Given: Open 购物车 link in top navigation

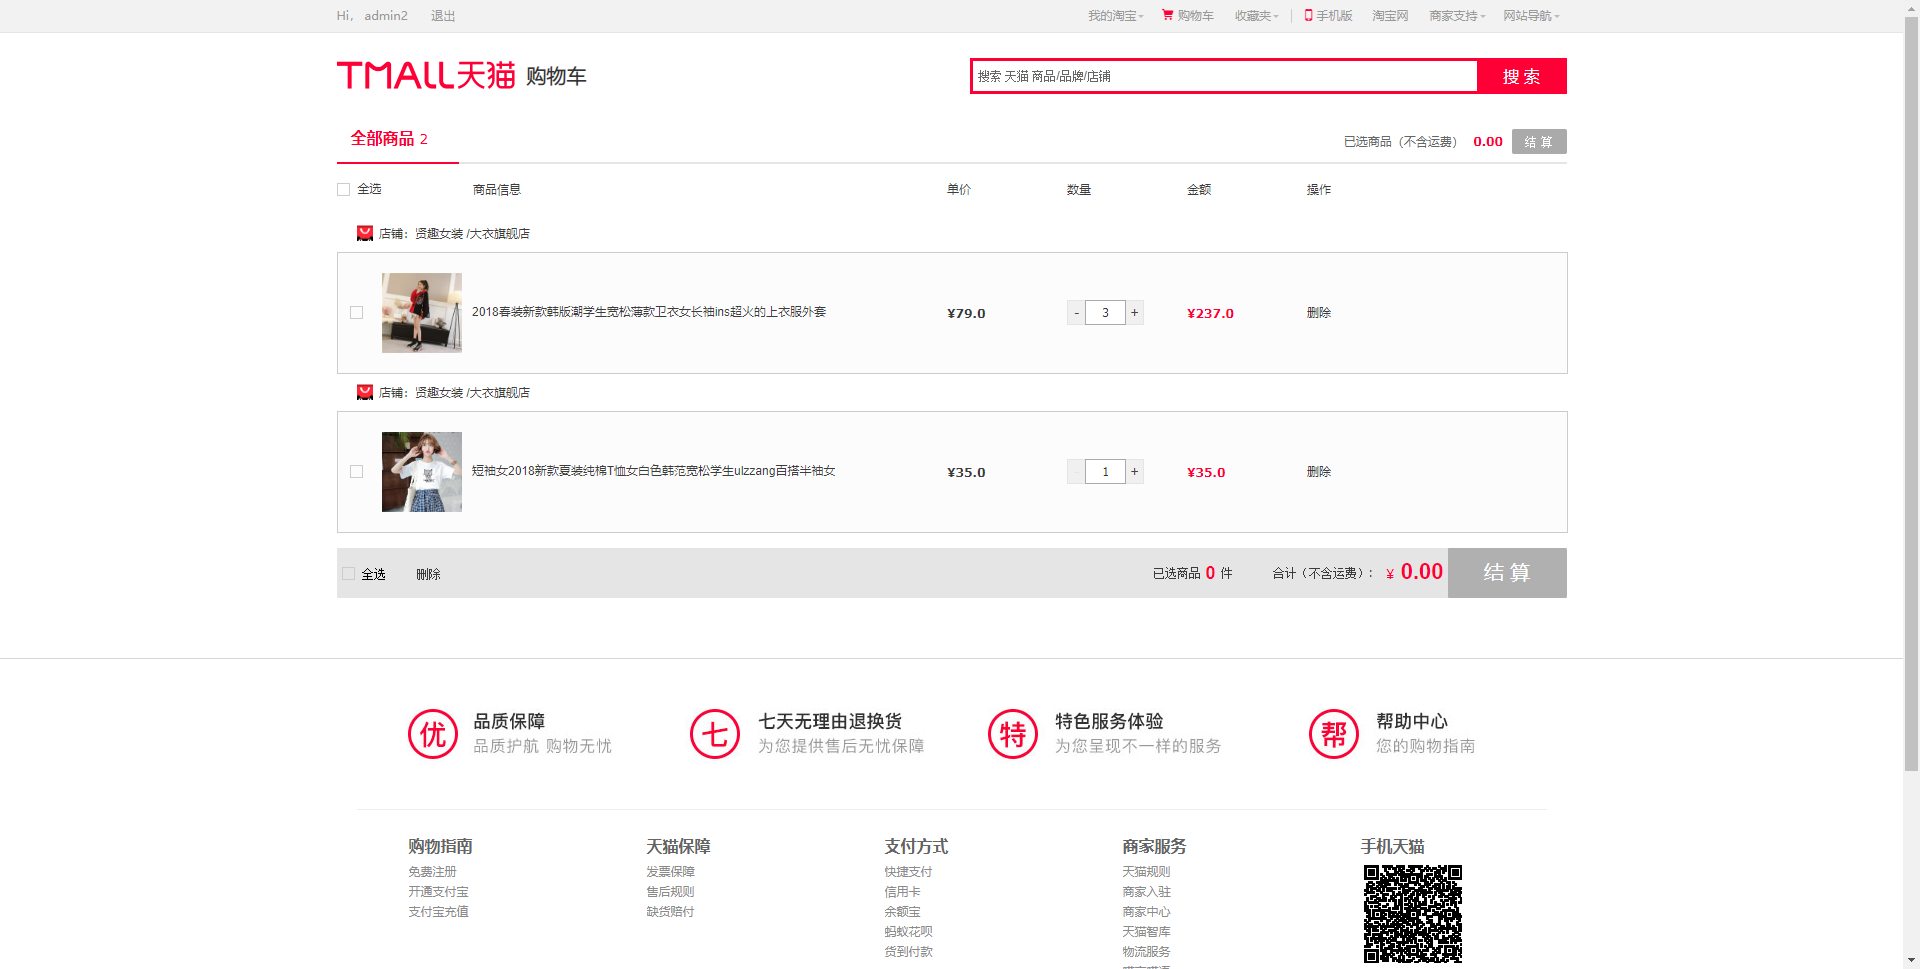Looking at the screenshot, I should click(x=1195, y=16).
